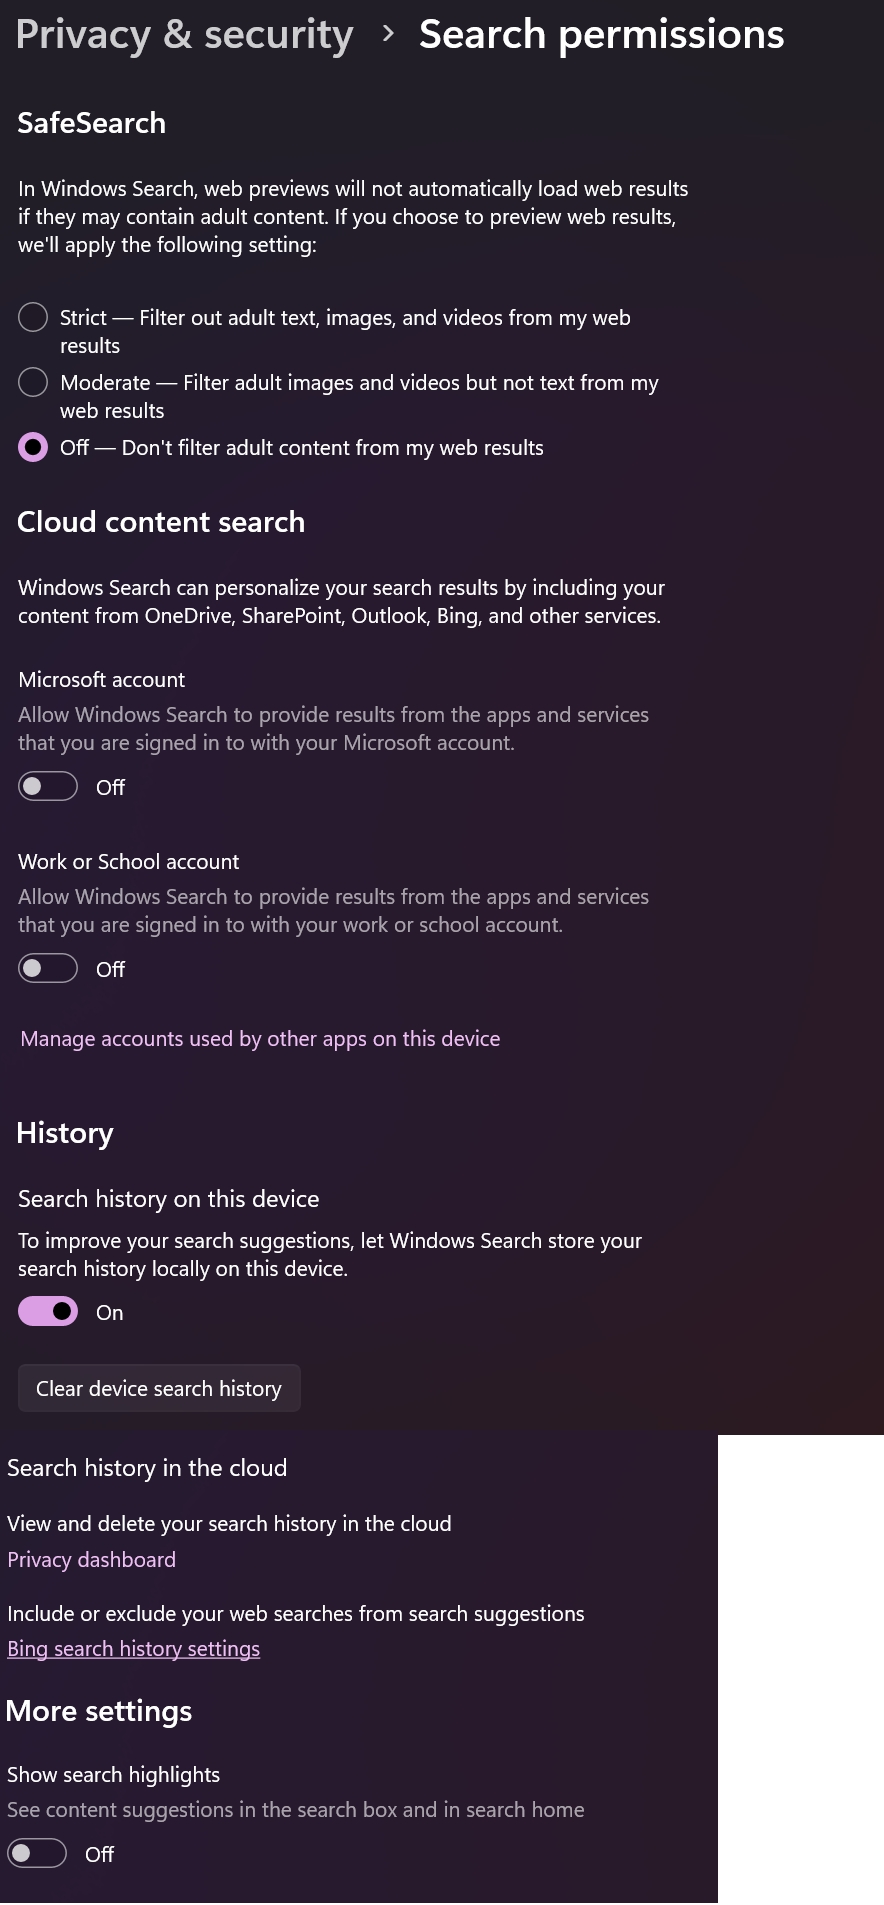Click the SafeSearch section heading

click(x=92, y=123)
